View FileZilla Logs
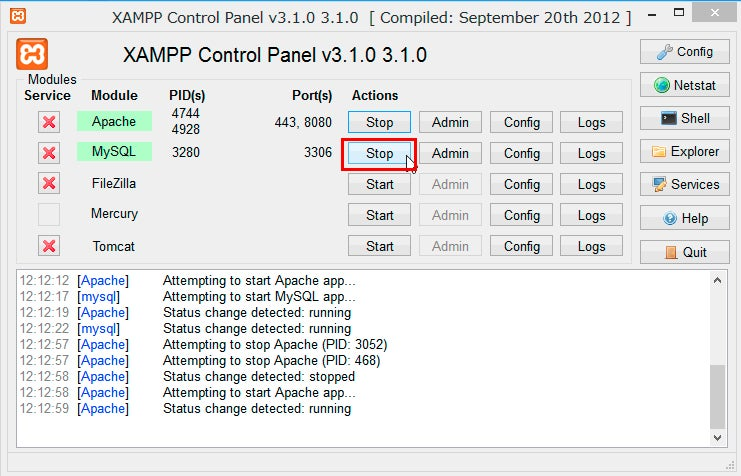The height and width of the screenshot is (476, 741). point(591,184)
